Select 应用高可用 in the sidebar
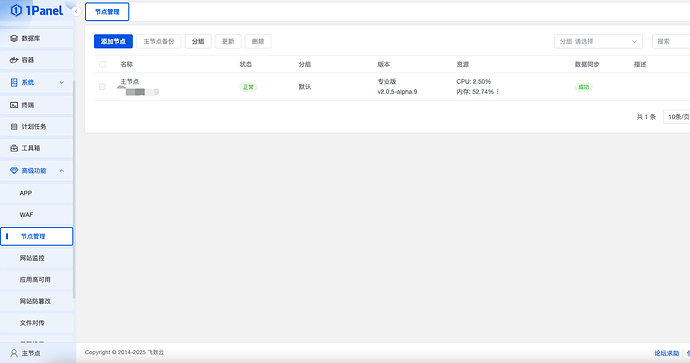690x363 pixels. [x=37, y=279]
